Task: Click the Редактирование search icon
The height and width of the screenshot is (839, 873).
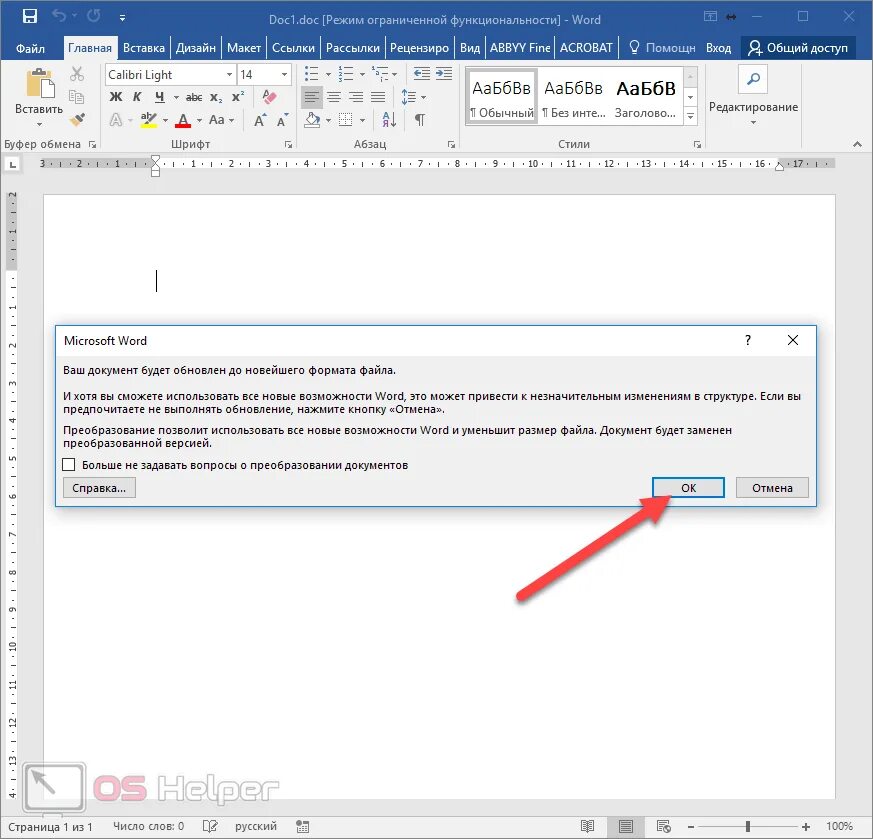Action: tap(753, 80)
